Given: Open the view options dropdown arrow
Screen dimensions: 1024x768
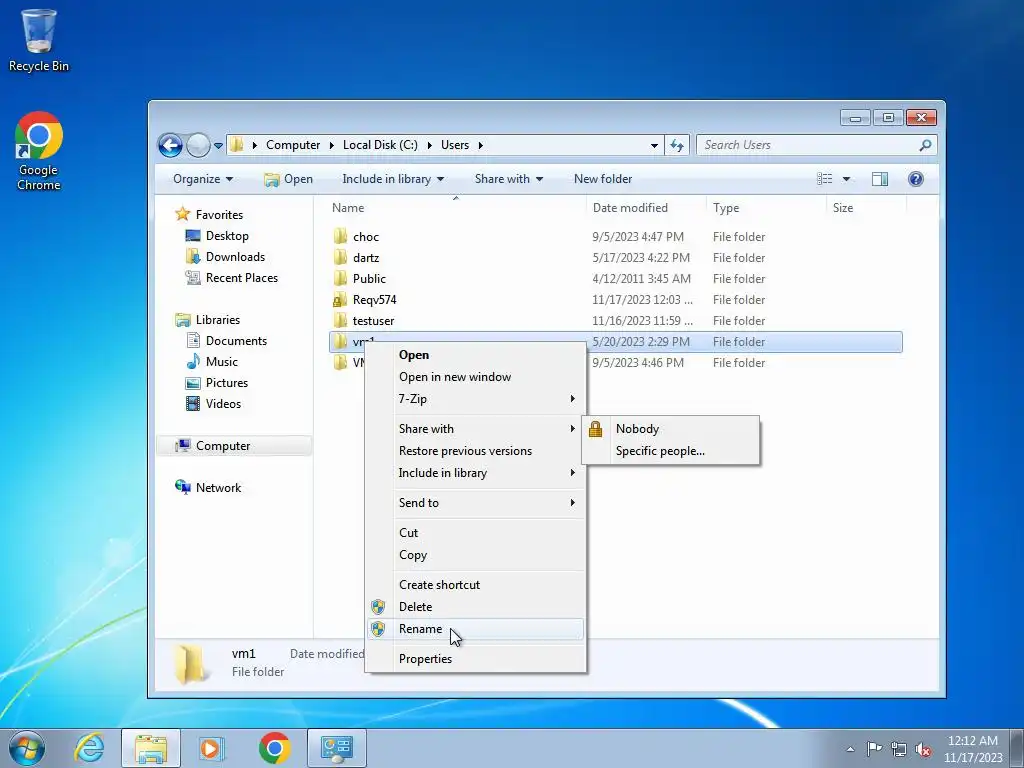Looking at the screenshot, I should [x=846, y=179].
